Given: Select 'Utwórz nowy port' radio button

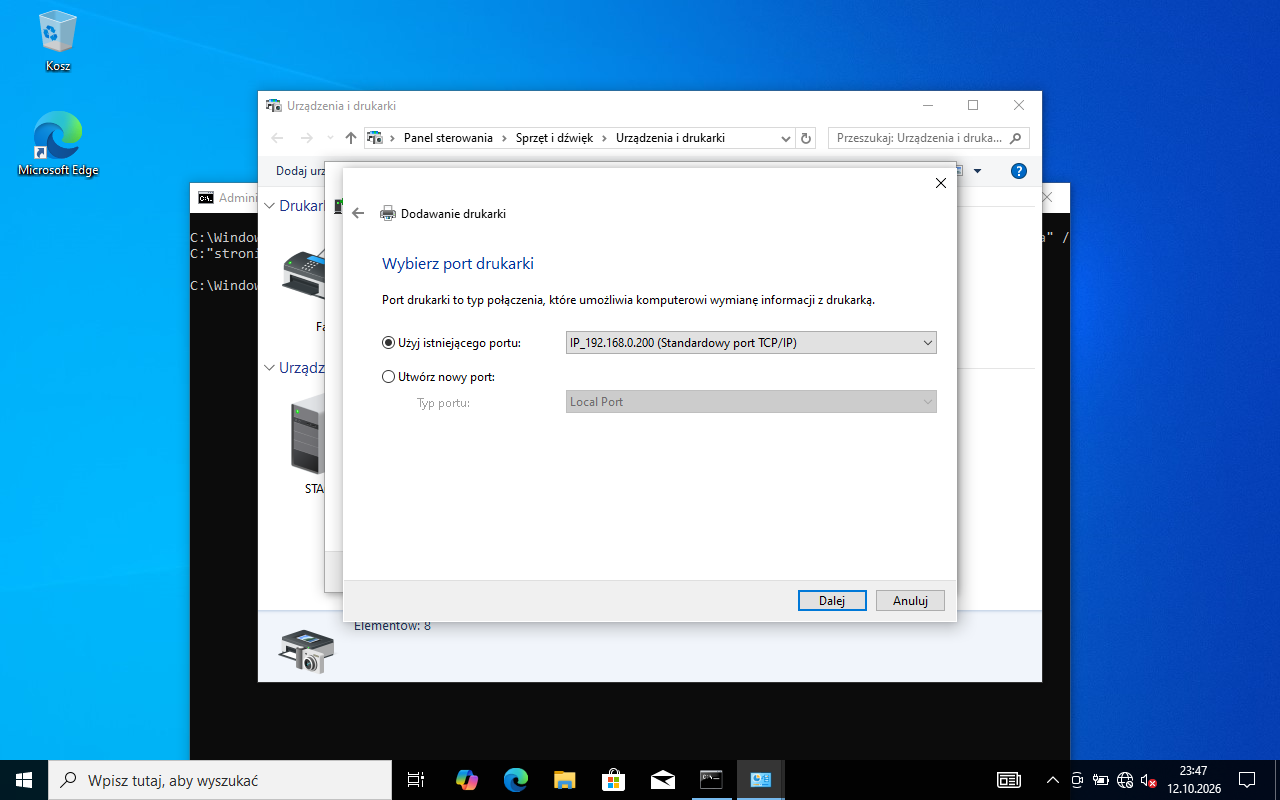Looking at the screenshot, I should 389,377.
